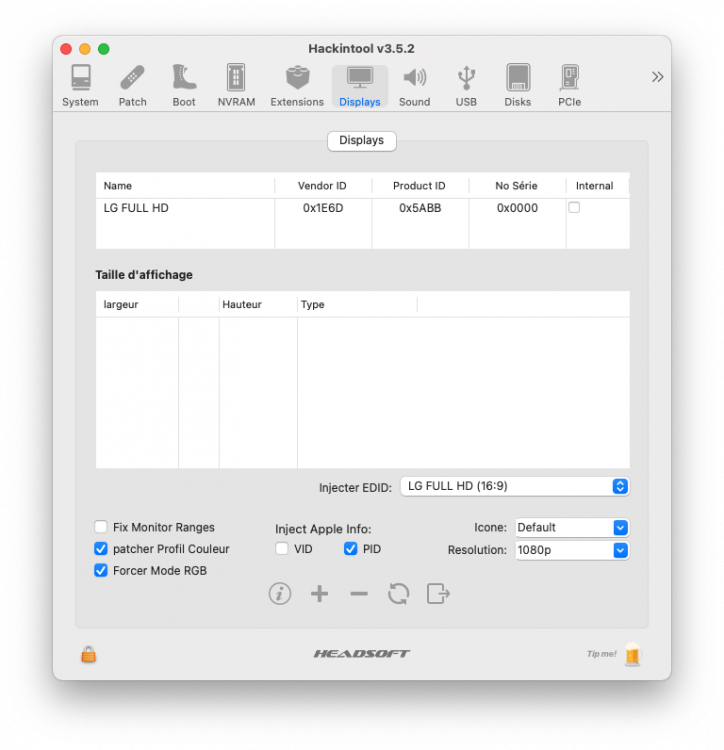Open the Injecter EDID dropdown

pos(515,486)
